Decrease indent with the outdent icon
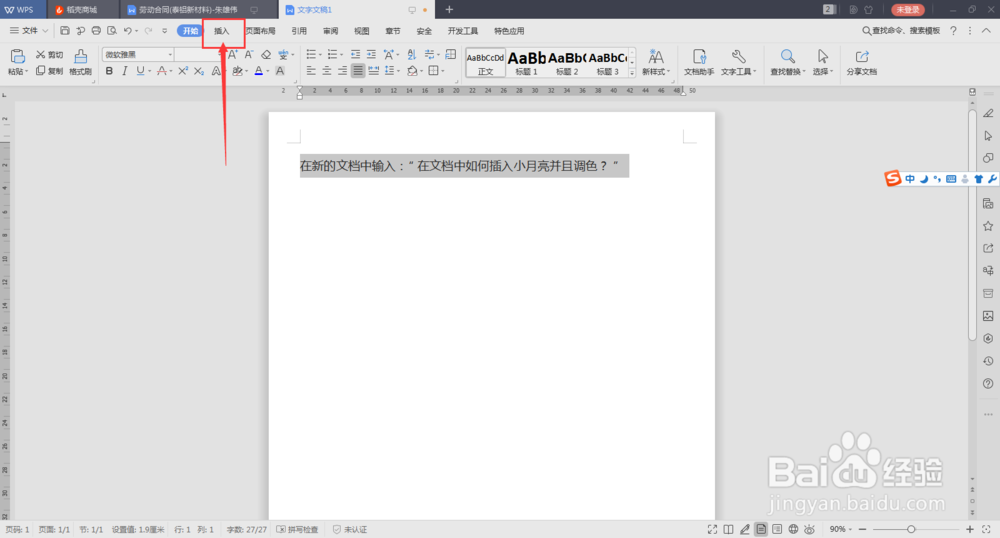This screenshot has height=538, width=1000. point(355,55)
